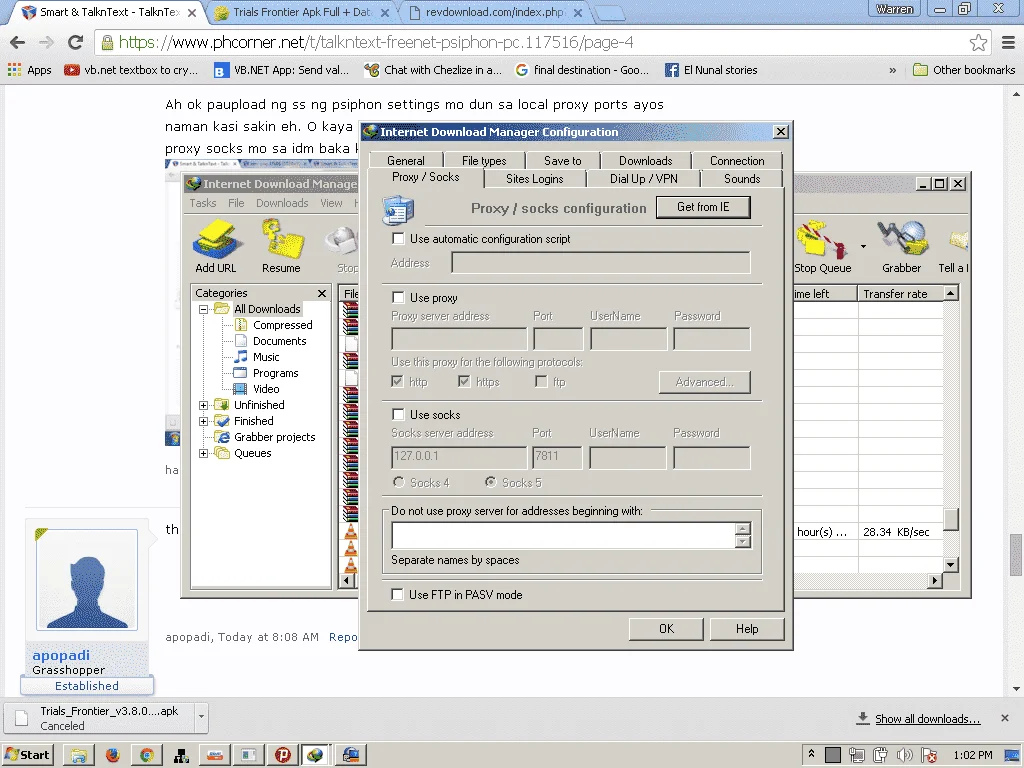
Task: Switch to the Connection tab
Action: pos(737,161)
